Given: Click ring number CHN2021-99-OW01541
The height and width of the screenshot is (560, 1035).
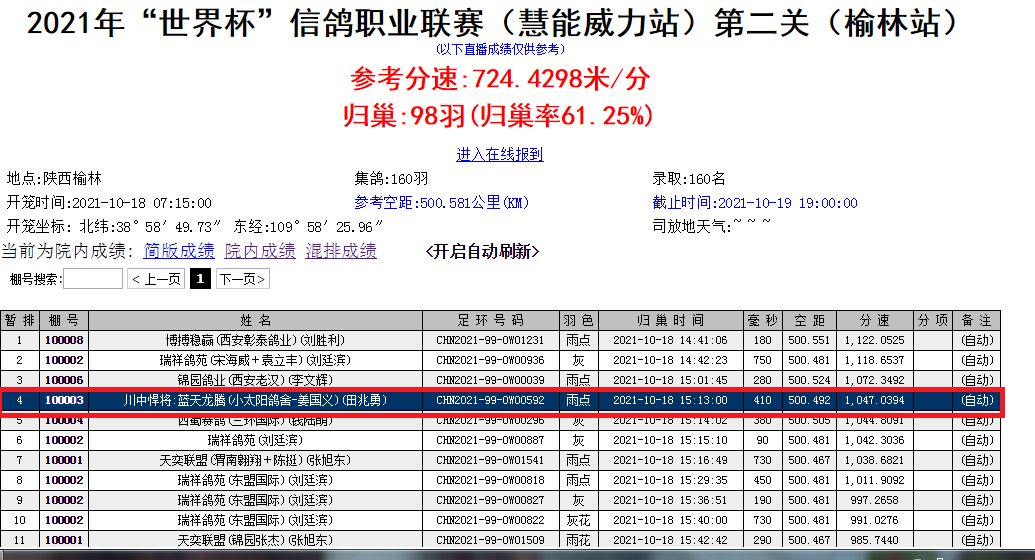Looking at the screenshot, I should coord(490,460).
